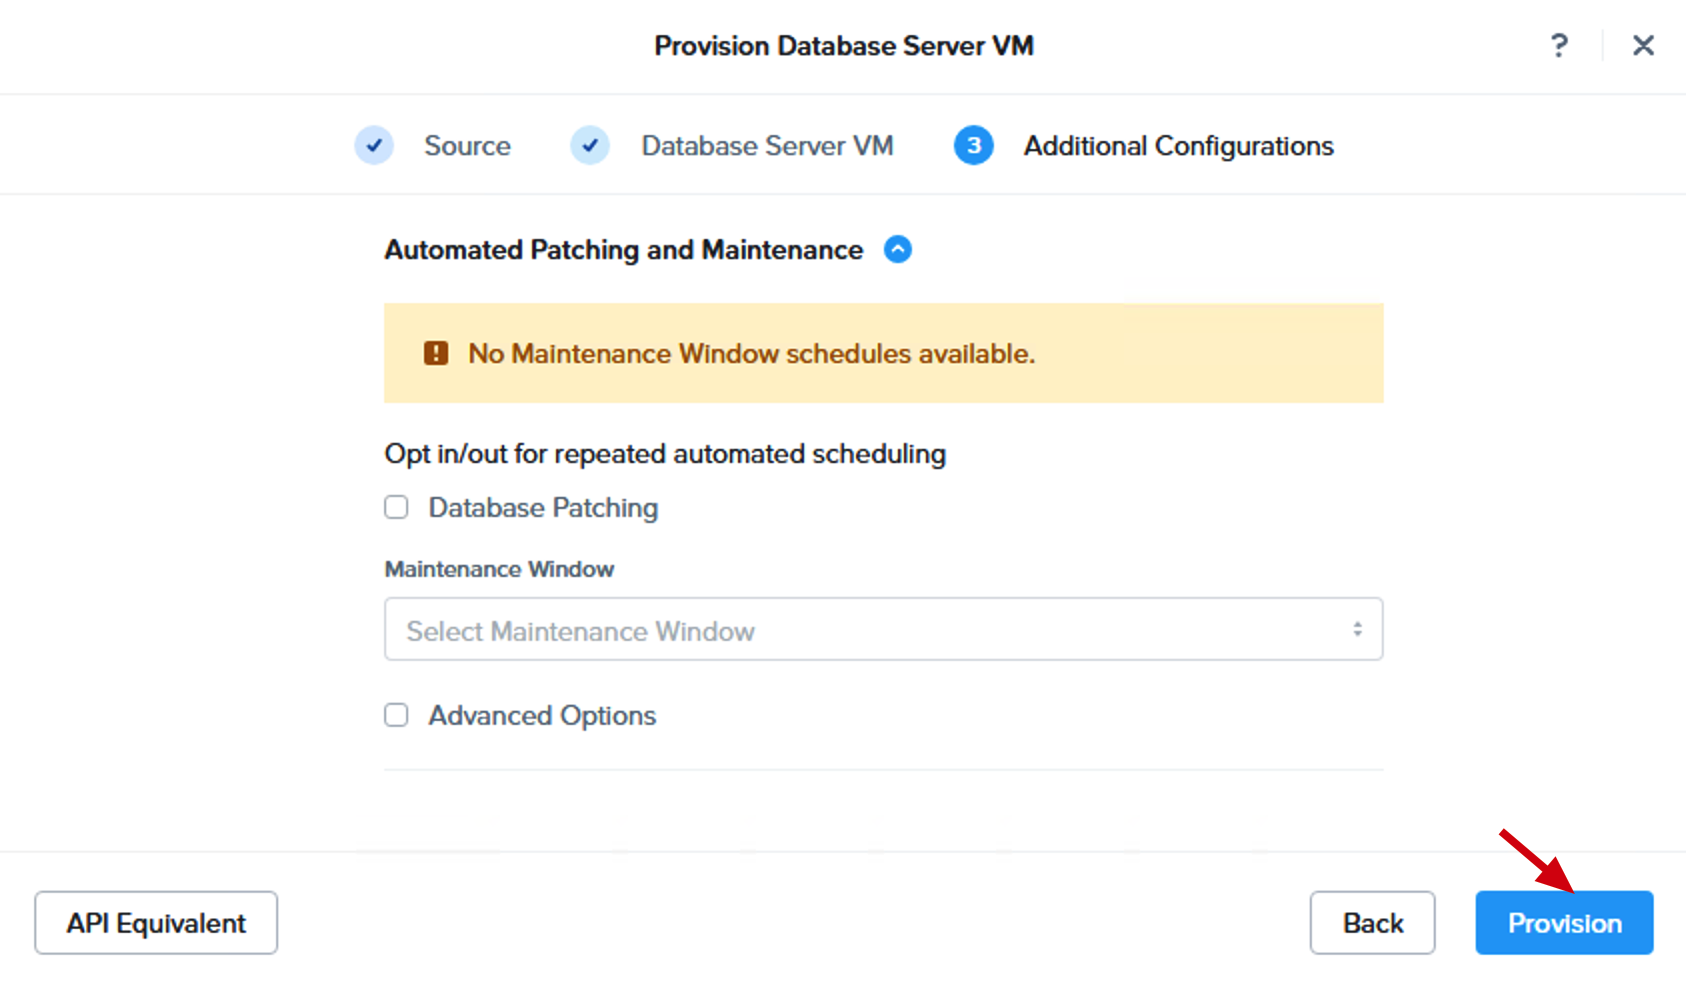Image resolution: width=1686 pixels, height=990 pixels.
Task: Go back with the Back button
Action: pos(1372,923)
